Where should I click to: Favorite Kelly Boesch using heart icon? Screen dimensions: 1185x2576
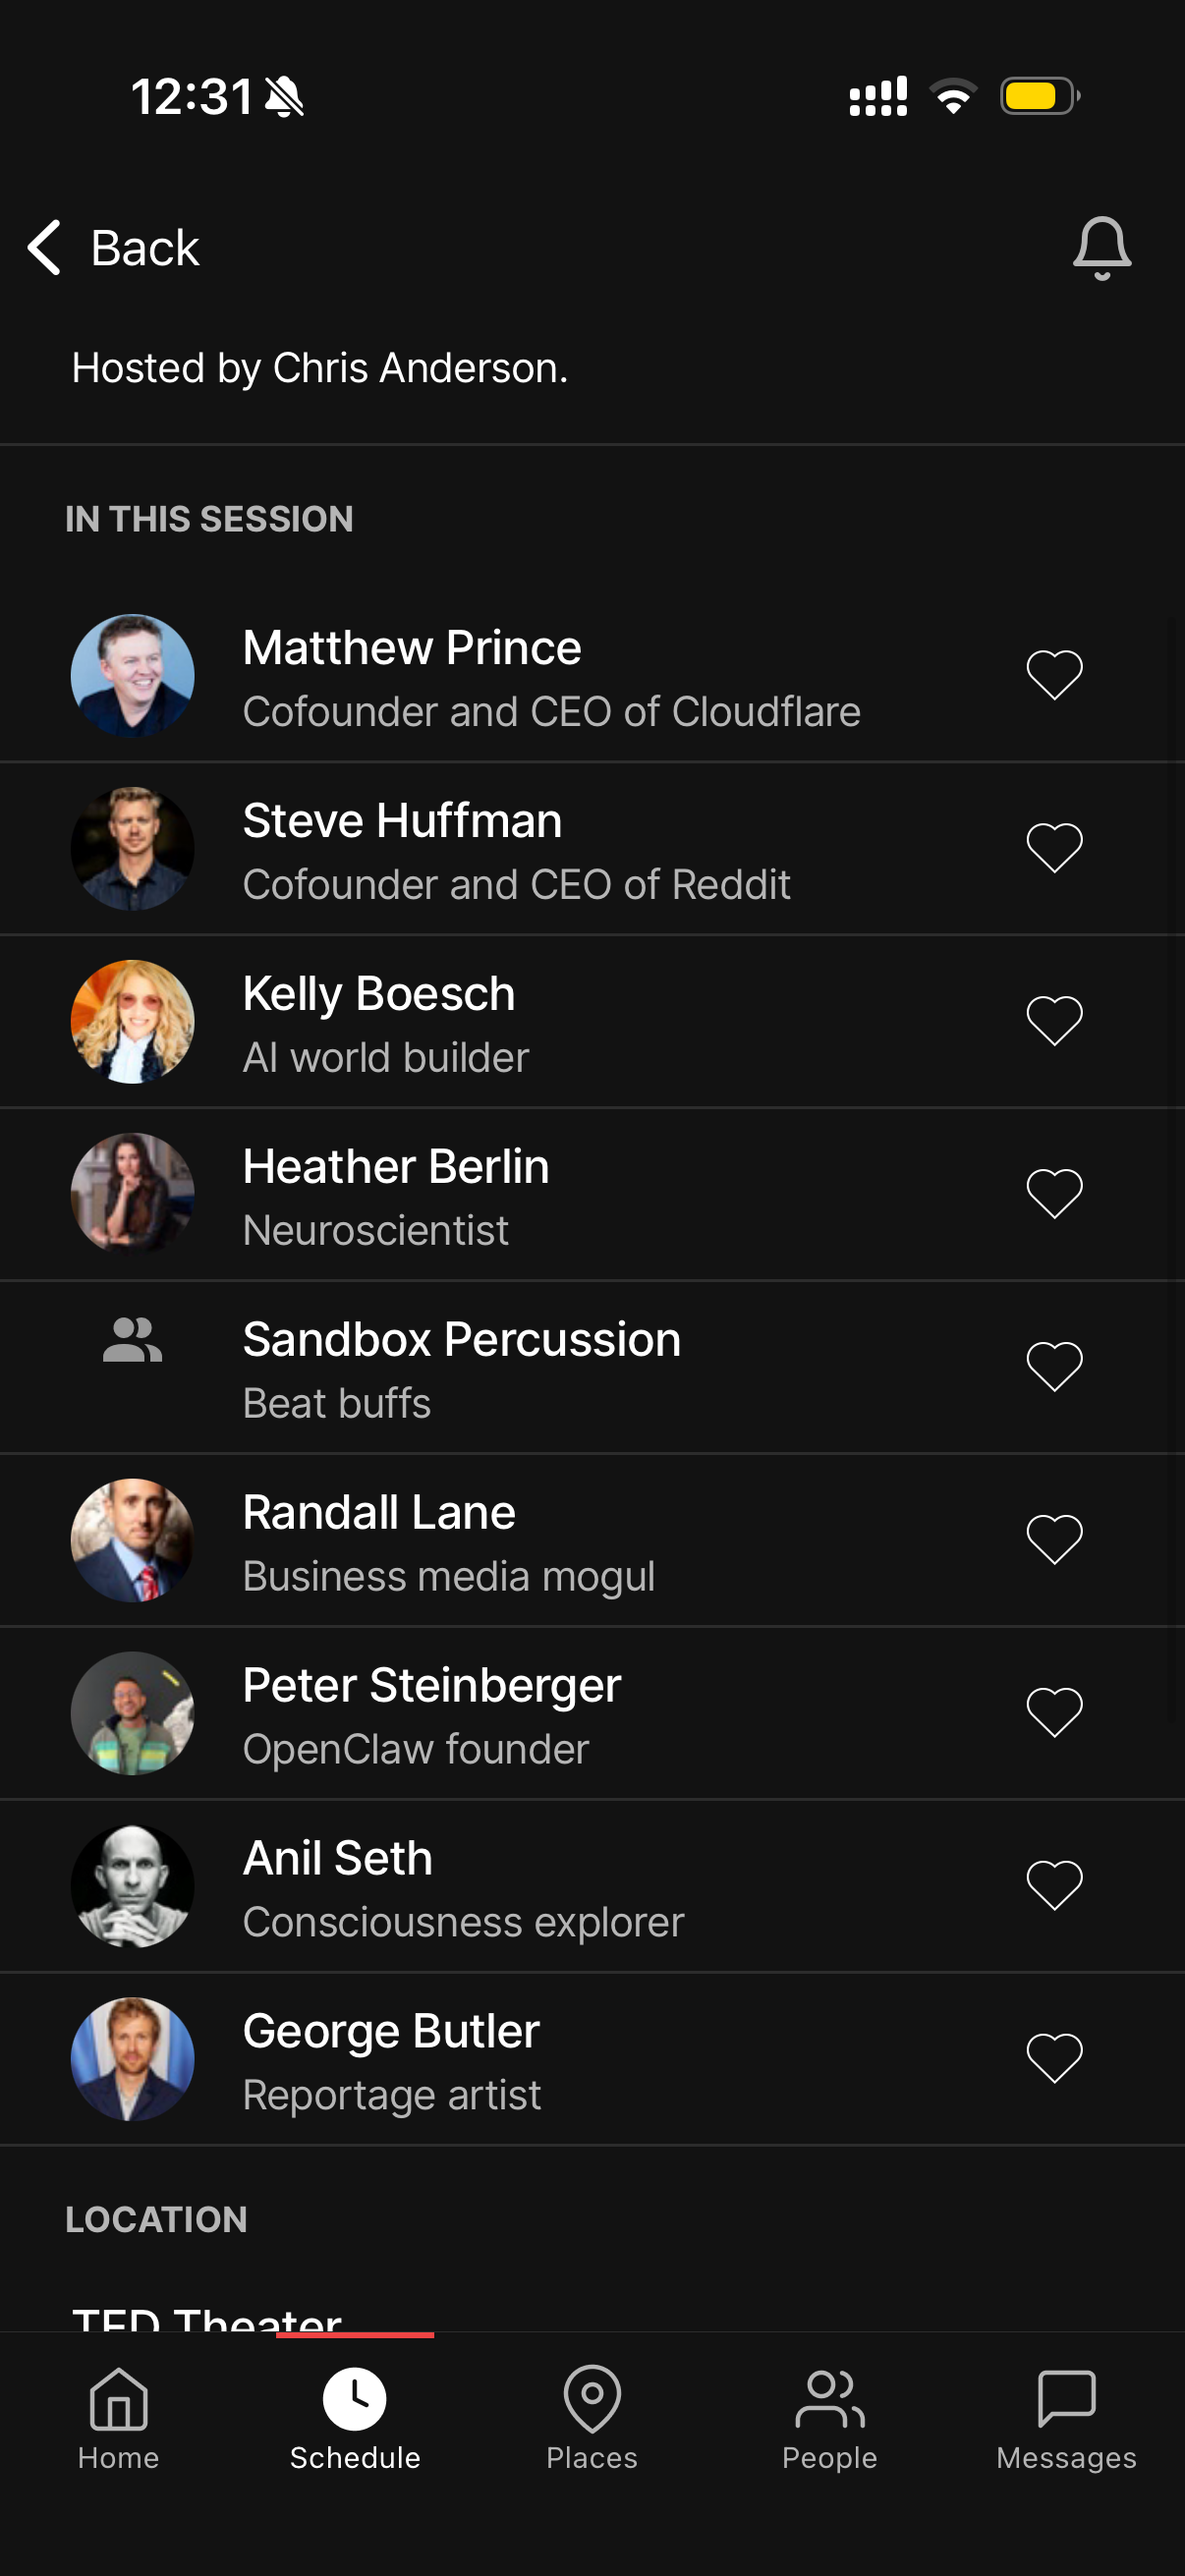point(1054,1021)
